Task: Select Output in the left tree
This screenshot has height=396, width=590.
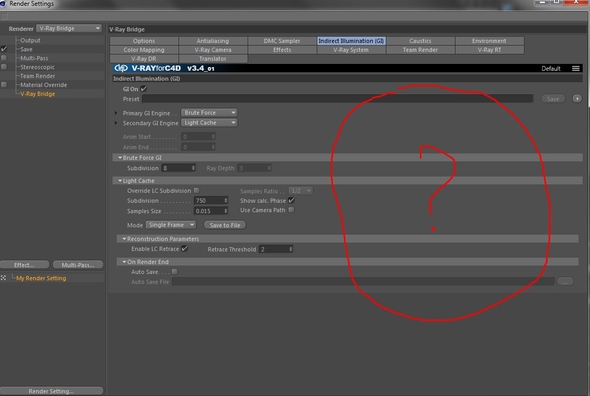Action: coord(30,40)
